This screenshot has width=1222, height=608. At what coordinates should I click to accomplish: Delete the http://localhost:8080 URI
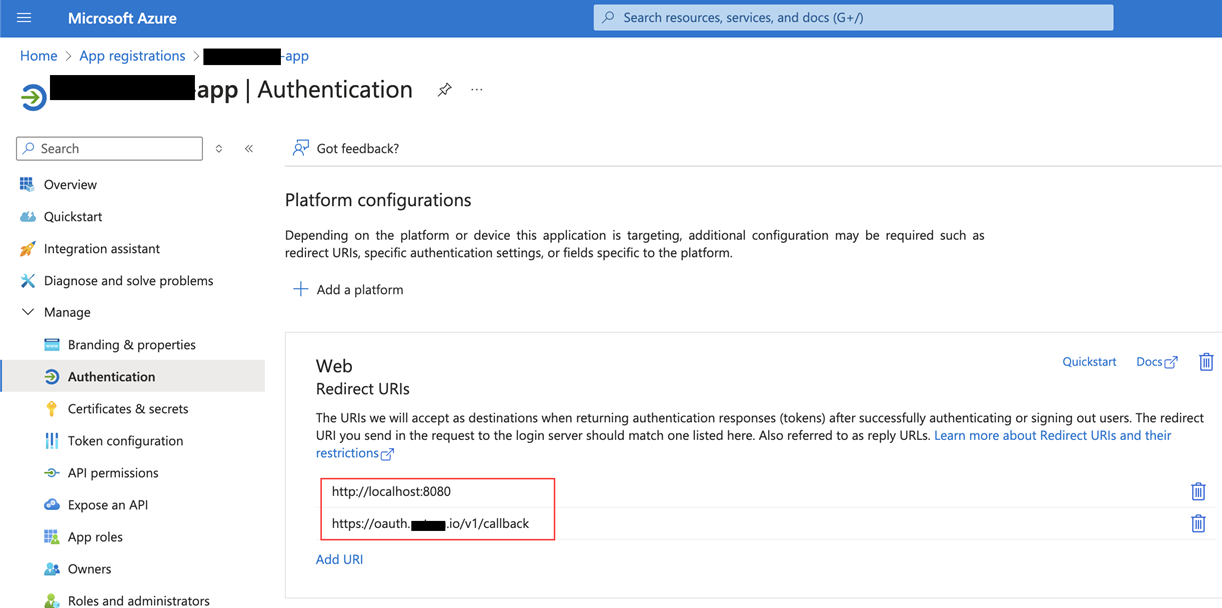[1198, 491]
